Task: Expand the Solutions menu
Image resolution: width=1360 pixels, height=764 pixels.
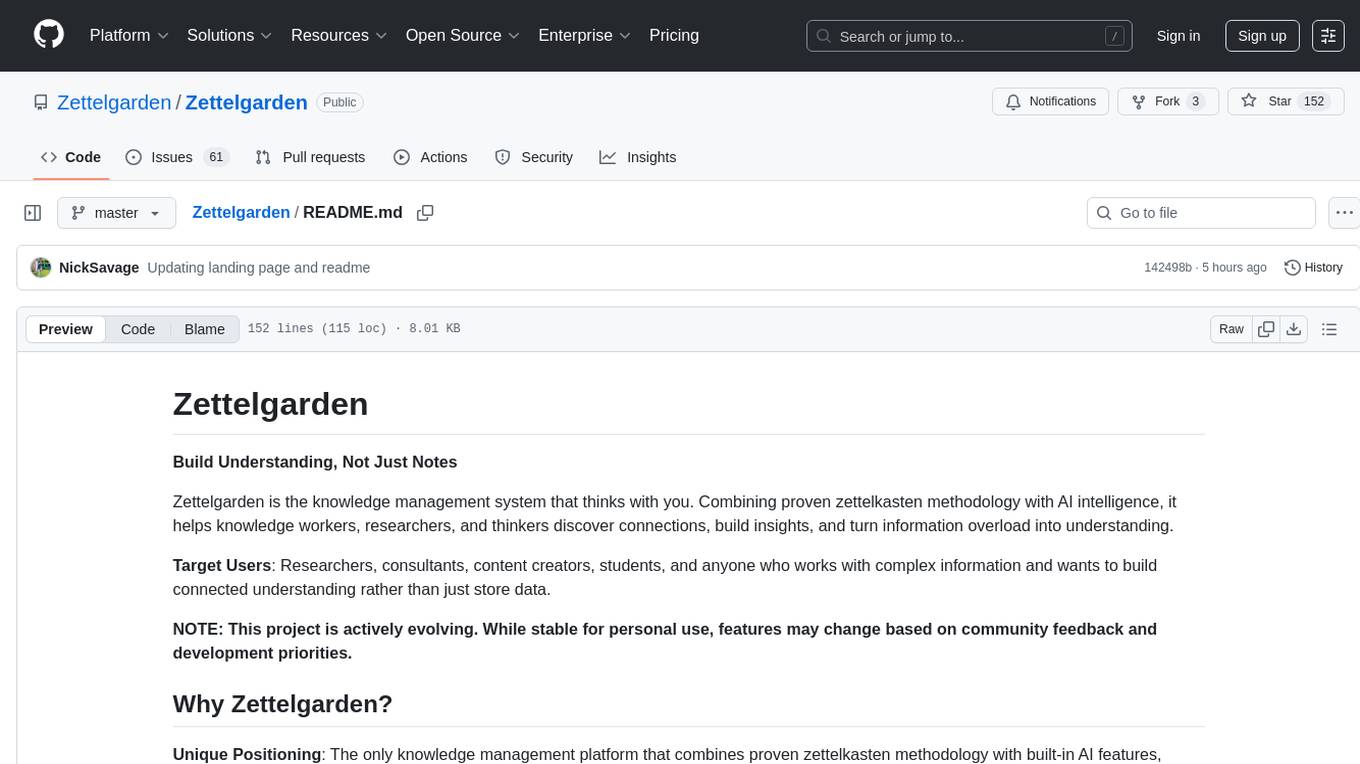Action: pyautogui.click(x=230, y=35)
